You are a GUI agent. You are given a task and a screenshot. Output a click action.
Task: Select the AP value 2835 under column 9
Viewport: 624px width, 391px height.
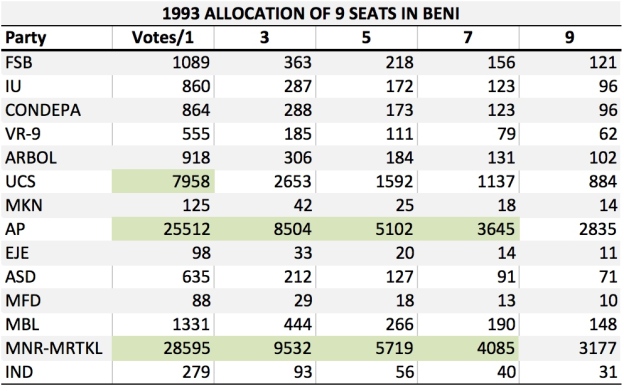(x=570, y=229)
